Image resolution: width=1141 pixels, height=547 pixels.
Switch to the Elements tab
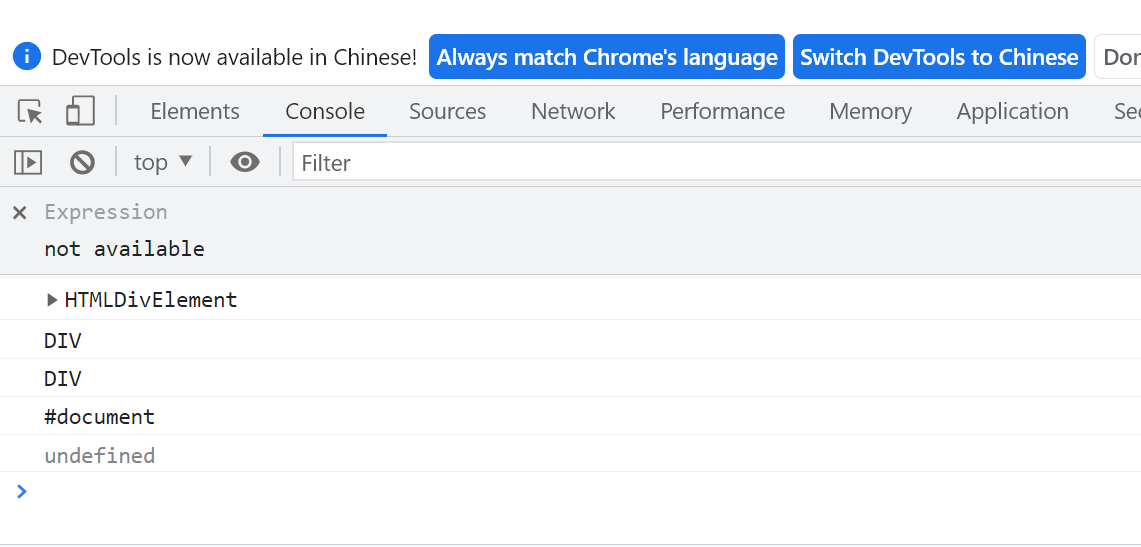coord(194,111)
